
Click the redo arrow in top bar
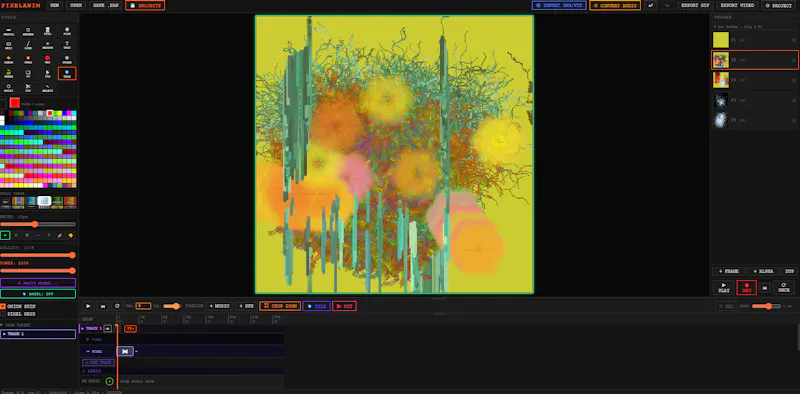coord(667,6)
